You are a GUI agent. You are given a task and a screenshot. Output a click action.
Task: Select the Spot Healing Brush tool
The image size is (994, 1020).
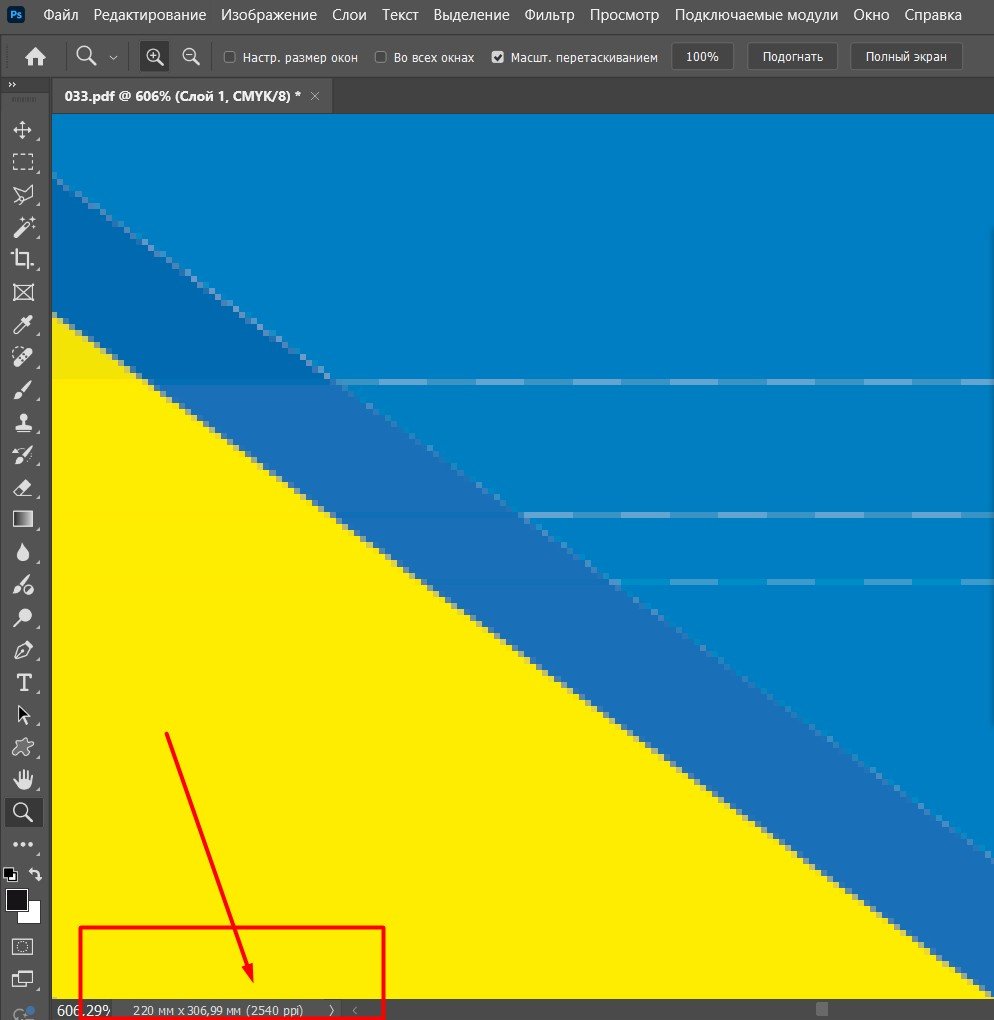(23, 356)
